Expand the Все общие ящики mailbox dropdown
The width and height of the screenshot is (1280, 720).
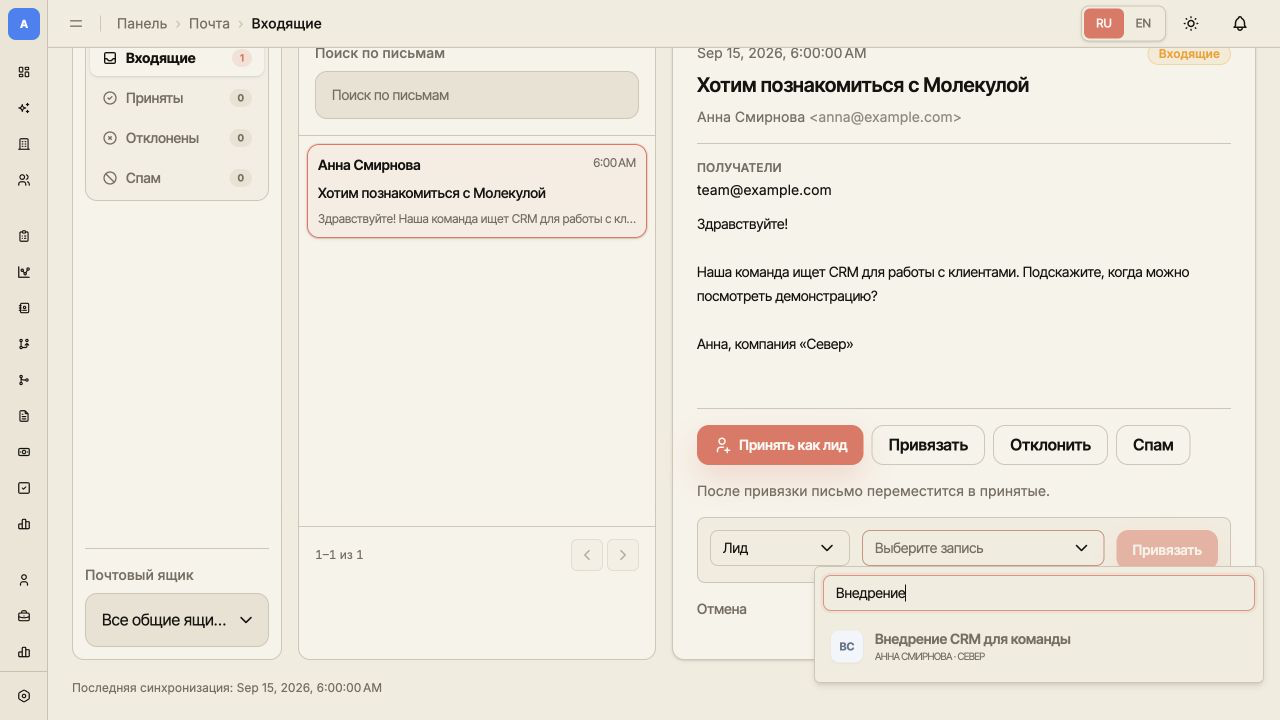click(177, 620)
